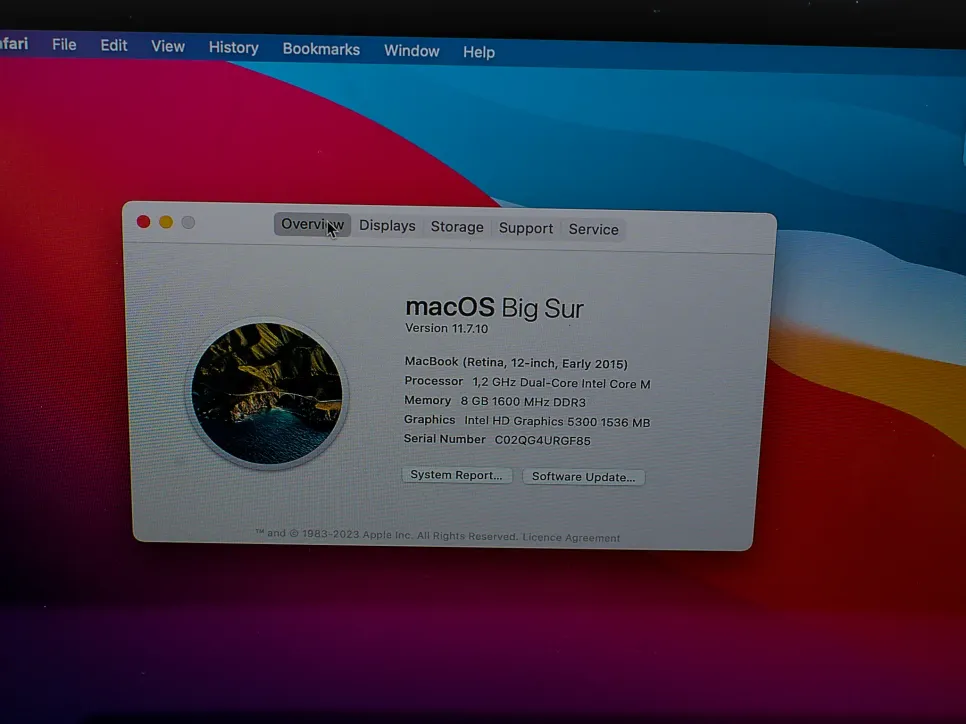Open the Safari menu in the menu bar
The width and height of the screenshot is (966, 724).
(14, 44)
